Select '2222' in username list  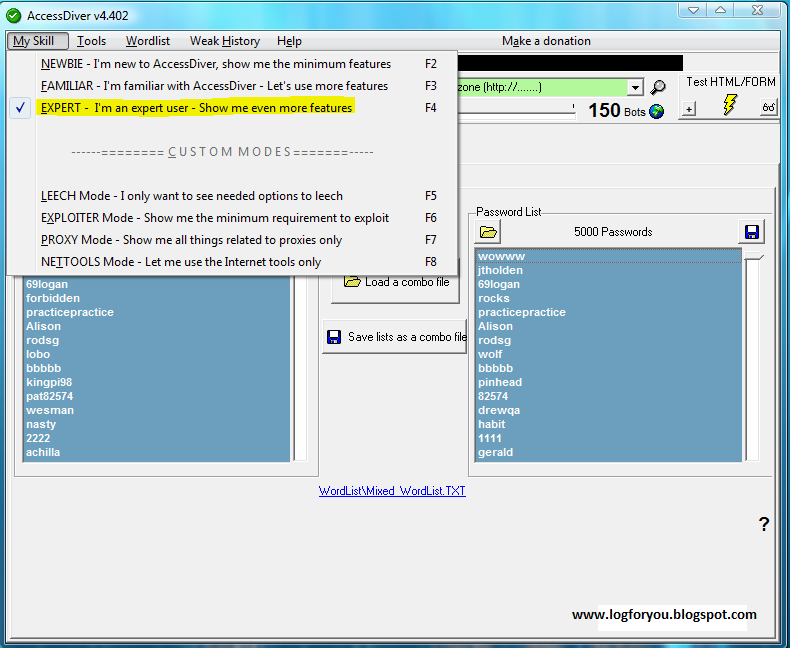tap(157, 438)
